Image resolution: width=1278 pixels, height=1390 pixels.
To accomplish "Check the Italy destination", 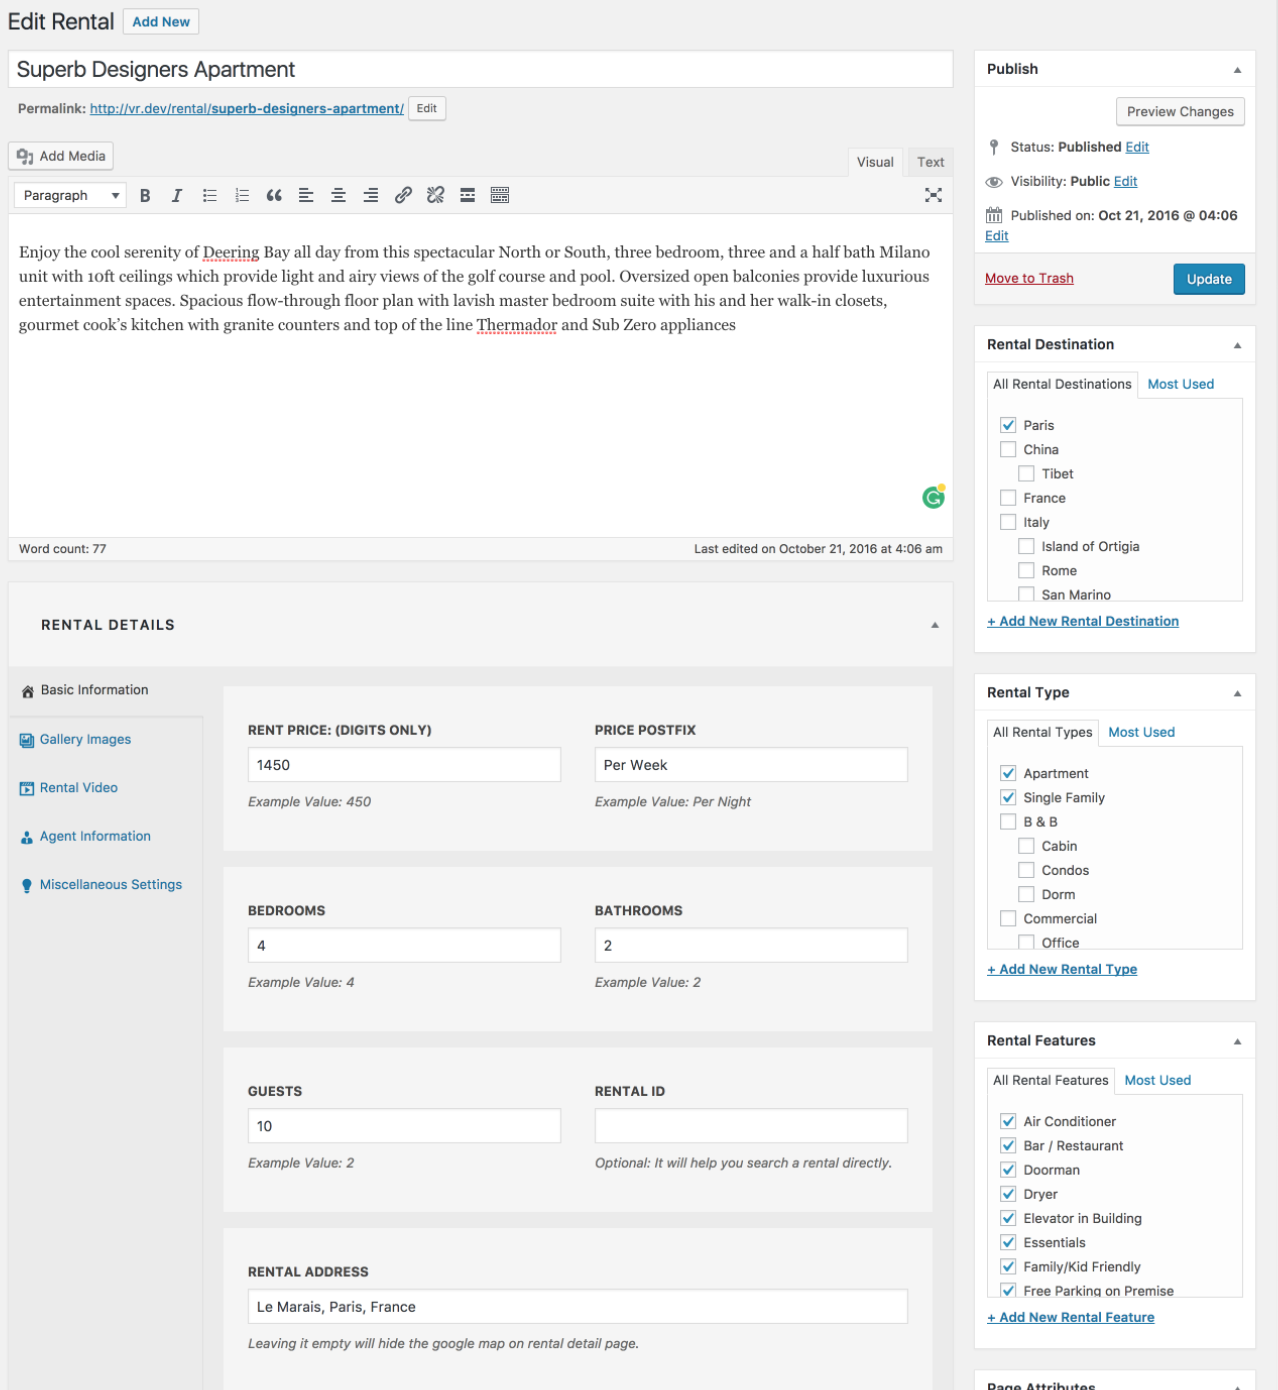I will pos(1008,522).
